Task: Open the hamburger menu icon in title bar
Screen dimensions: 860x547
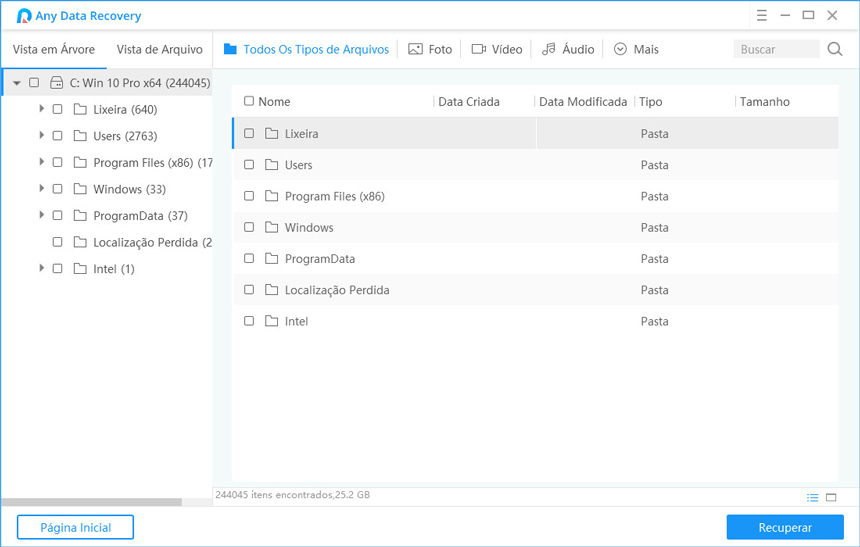Action: tap(762, 15)
